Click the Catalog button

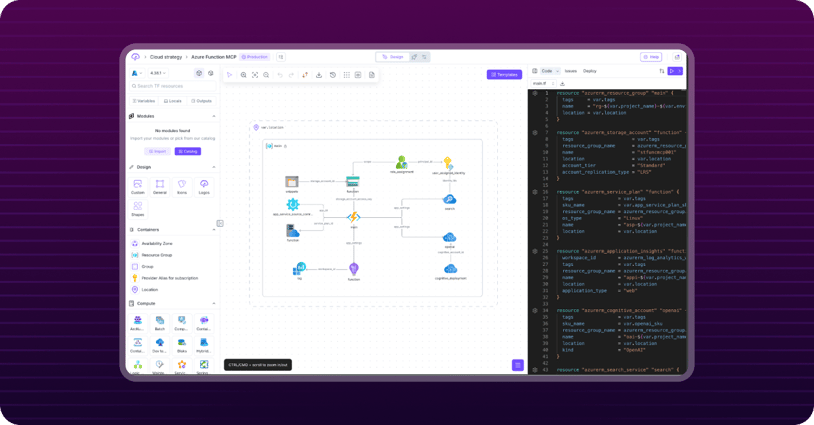click(x=187, y=151)
